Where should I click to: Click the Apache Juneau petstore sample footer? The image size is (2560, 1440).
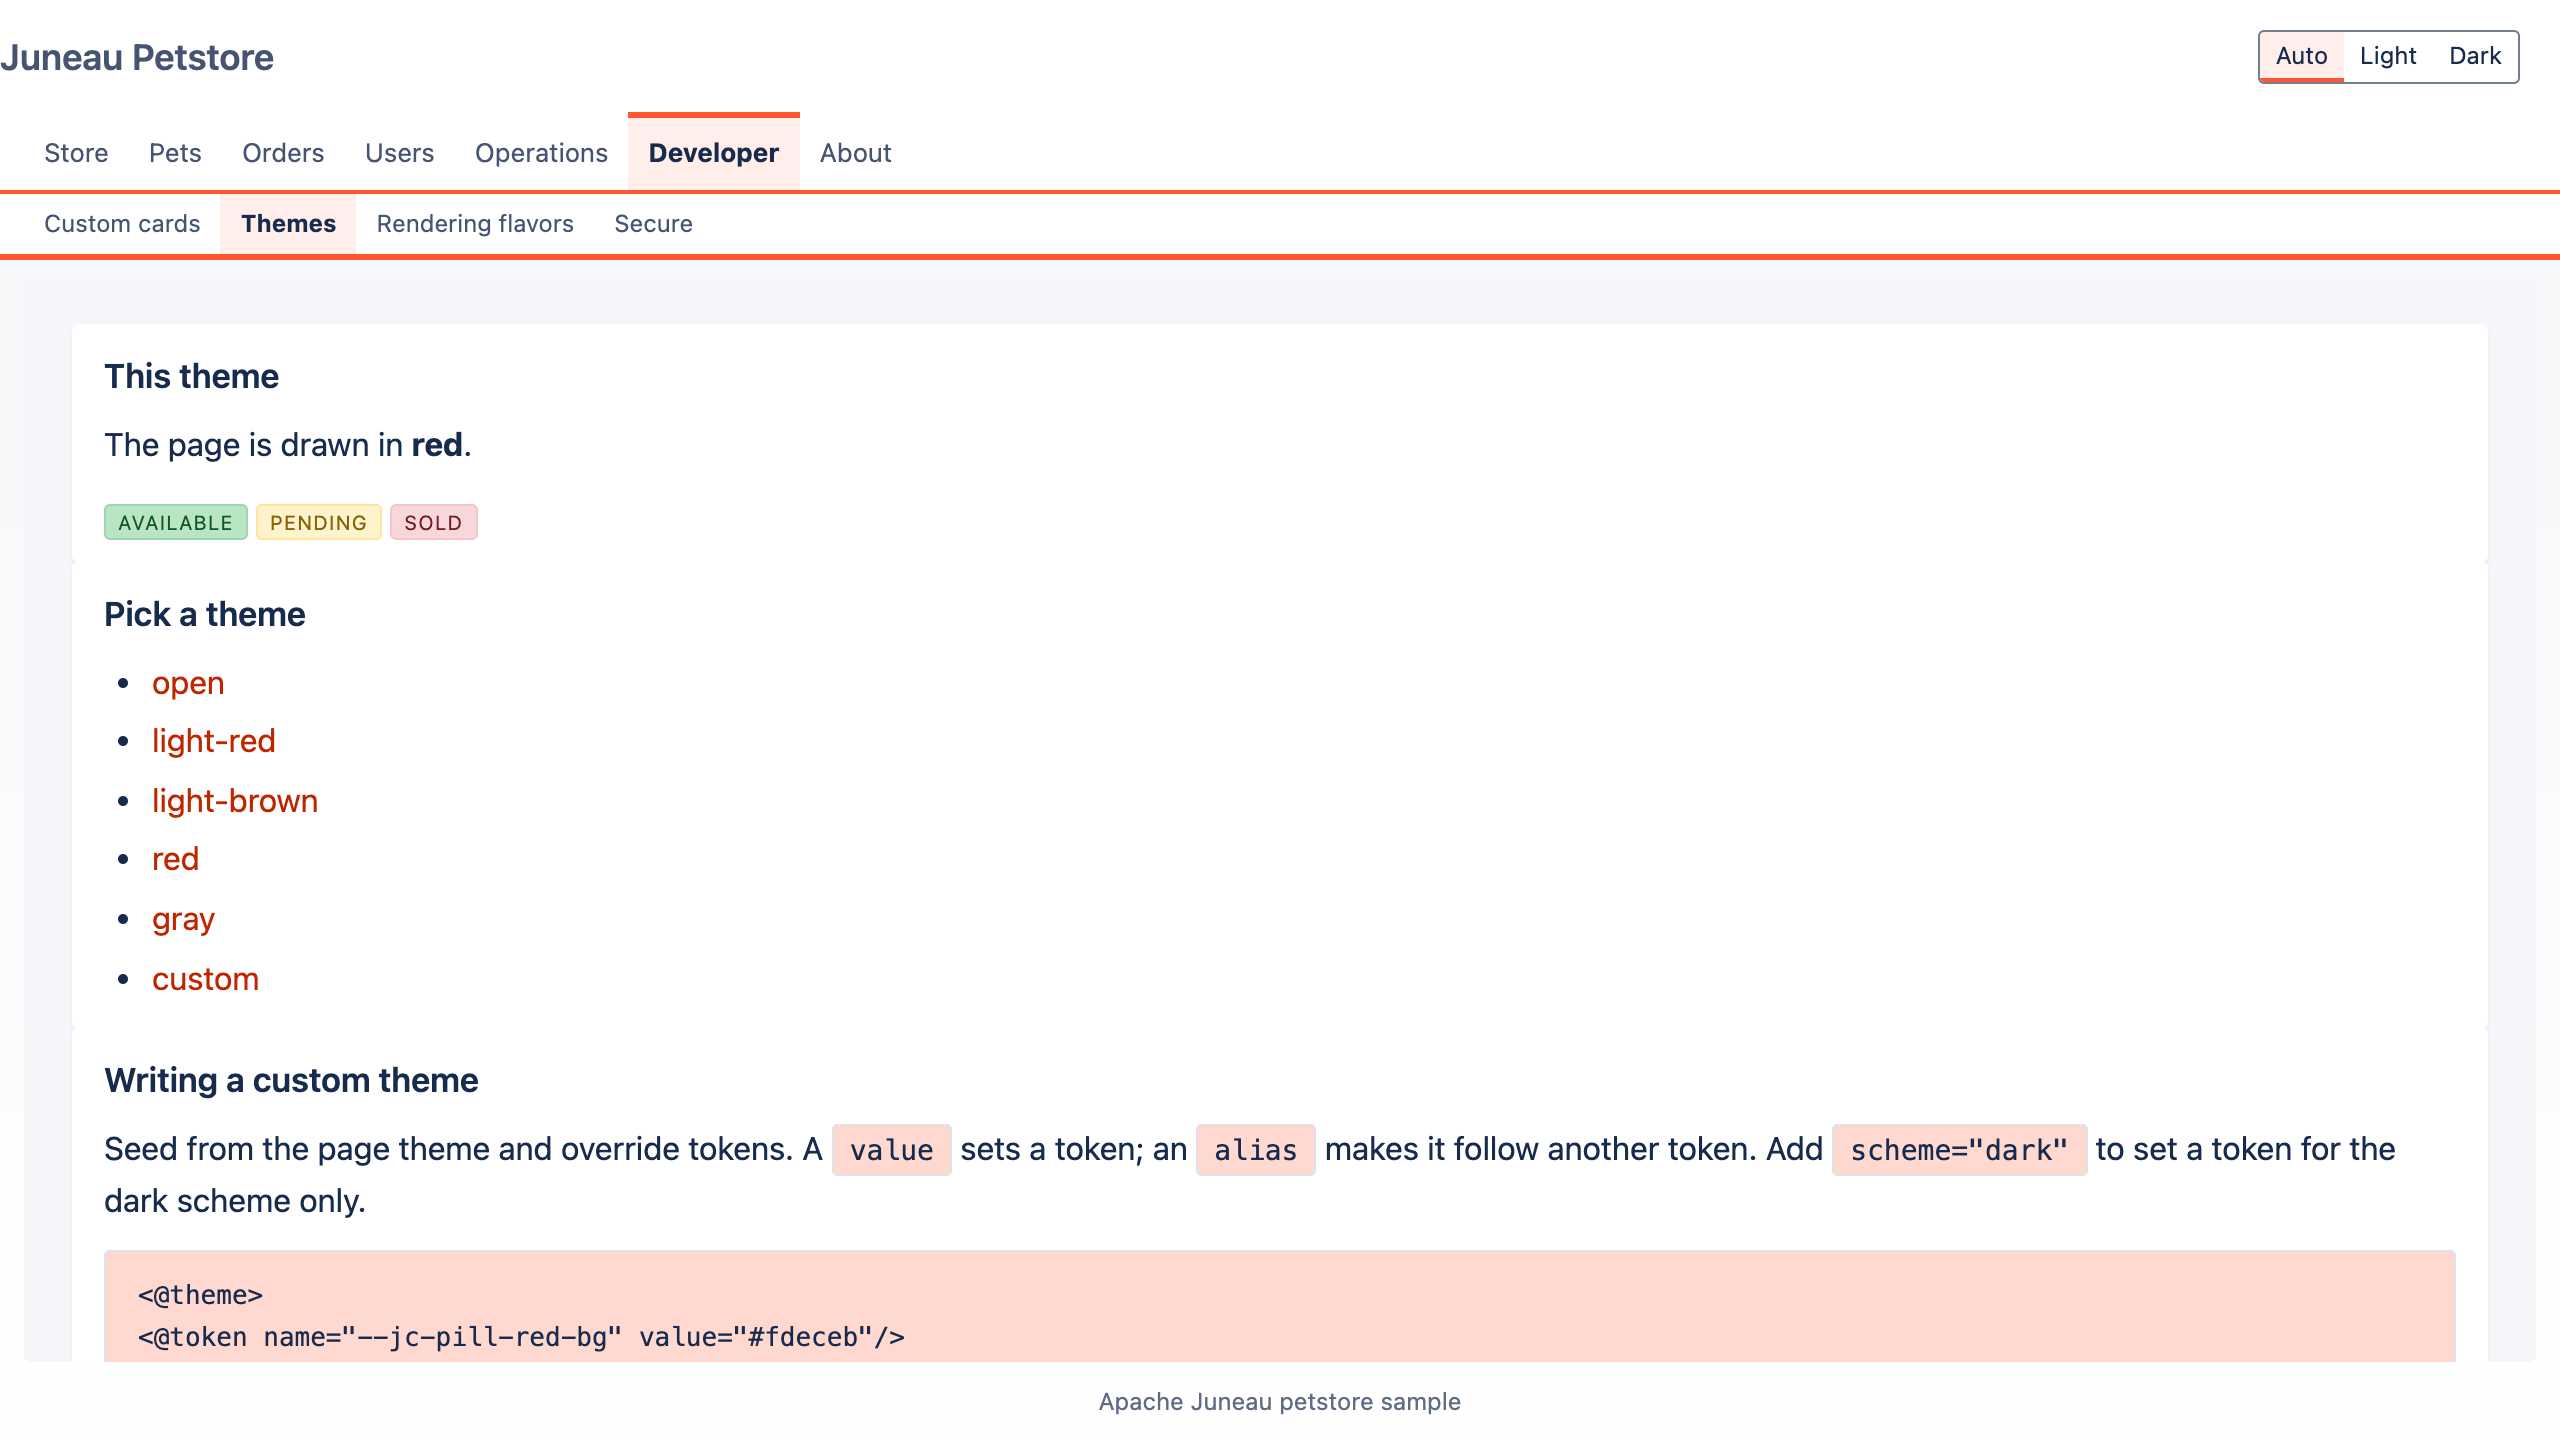tap(1280, 1402)
